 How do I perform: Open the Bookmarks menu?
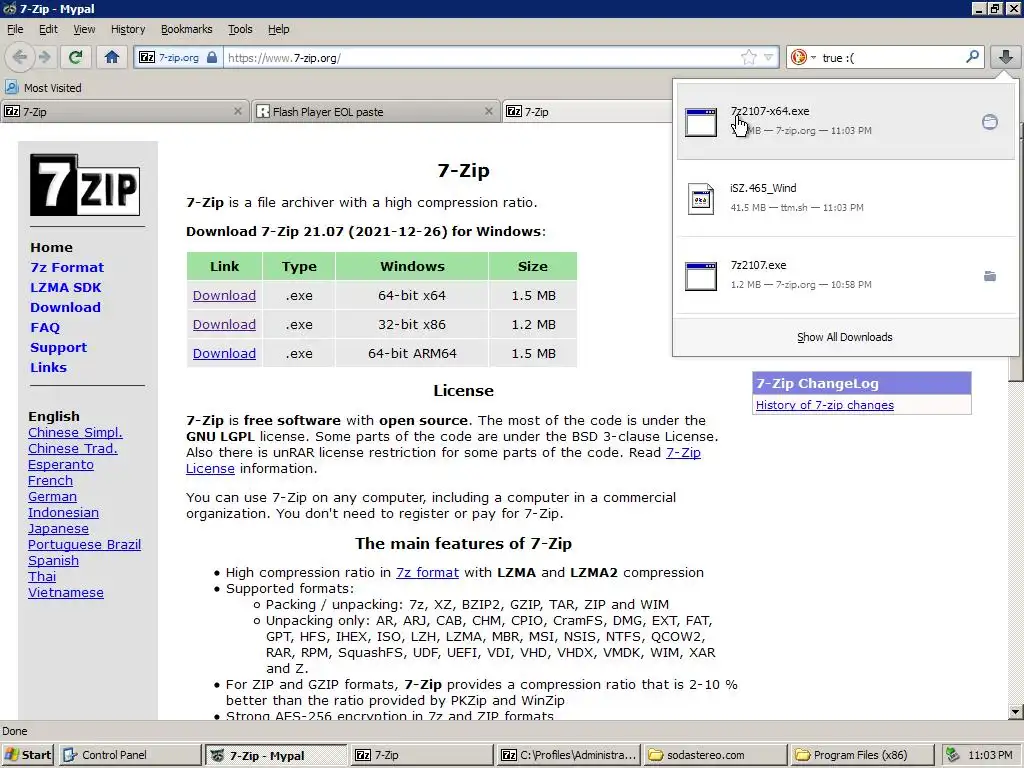click(x=187, y=29)
